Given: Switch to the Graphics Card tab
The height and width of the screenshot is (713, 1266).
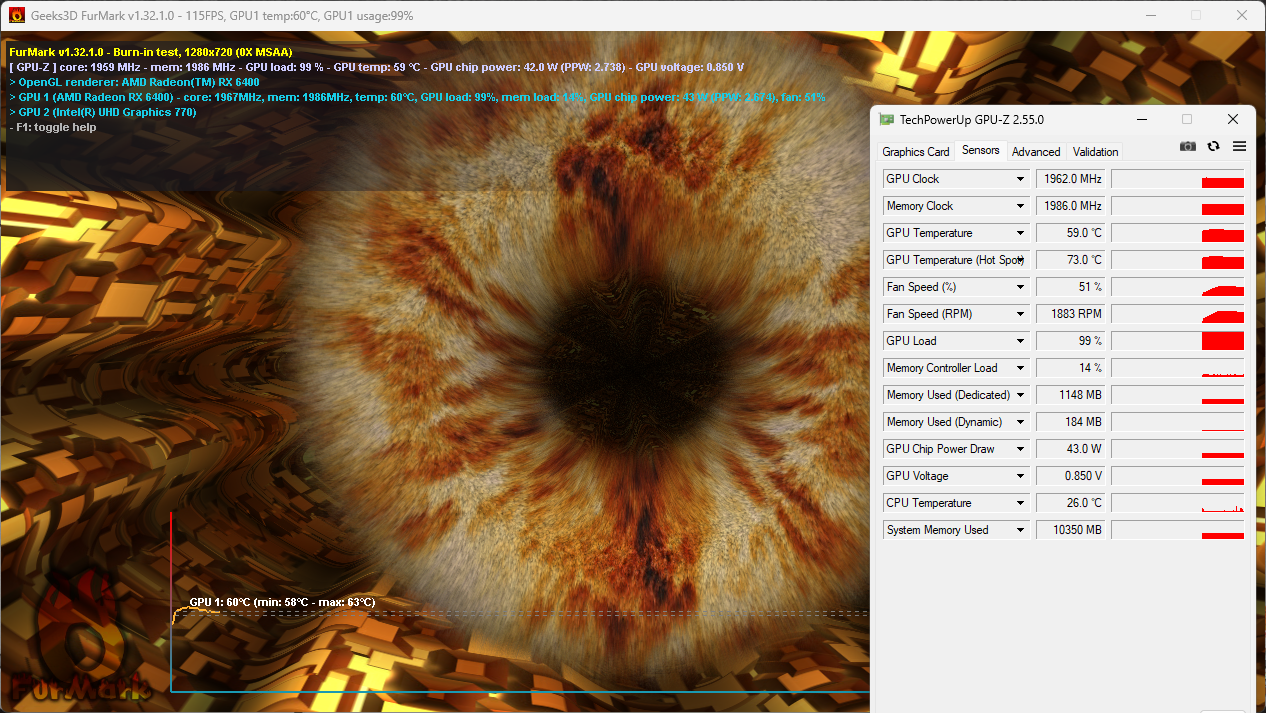Looking at the screenshot, I should click(x=916, y=152).
